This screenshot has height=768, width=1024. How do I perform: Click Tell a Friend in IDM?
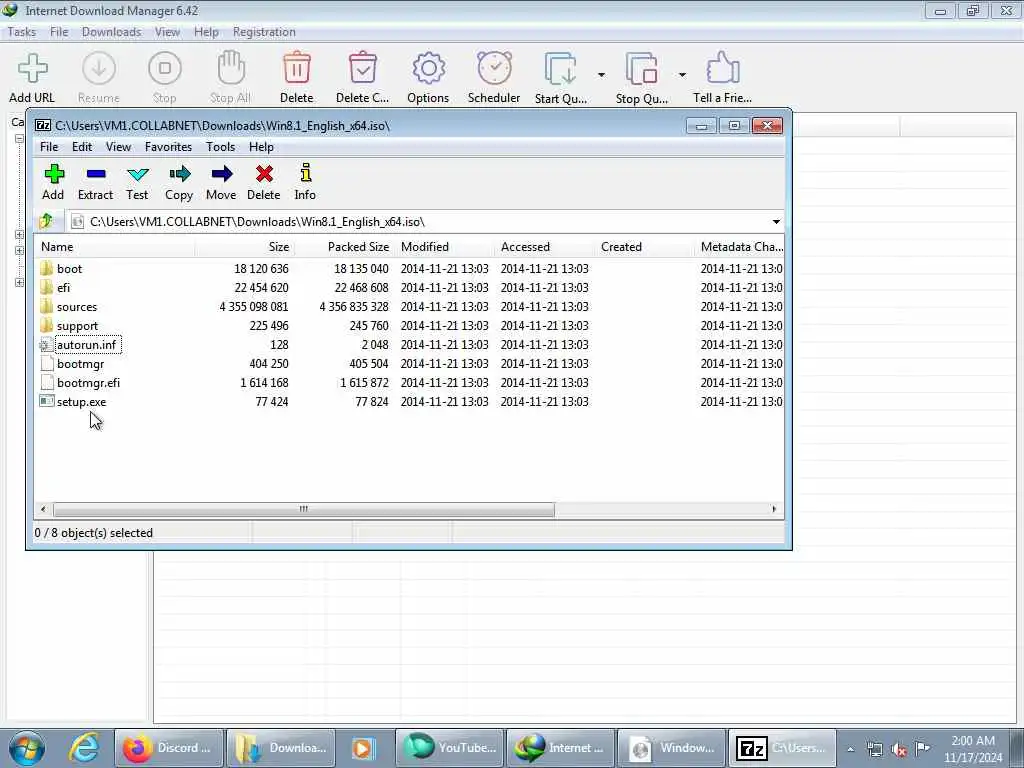722,78
